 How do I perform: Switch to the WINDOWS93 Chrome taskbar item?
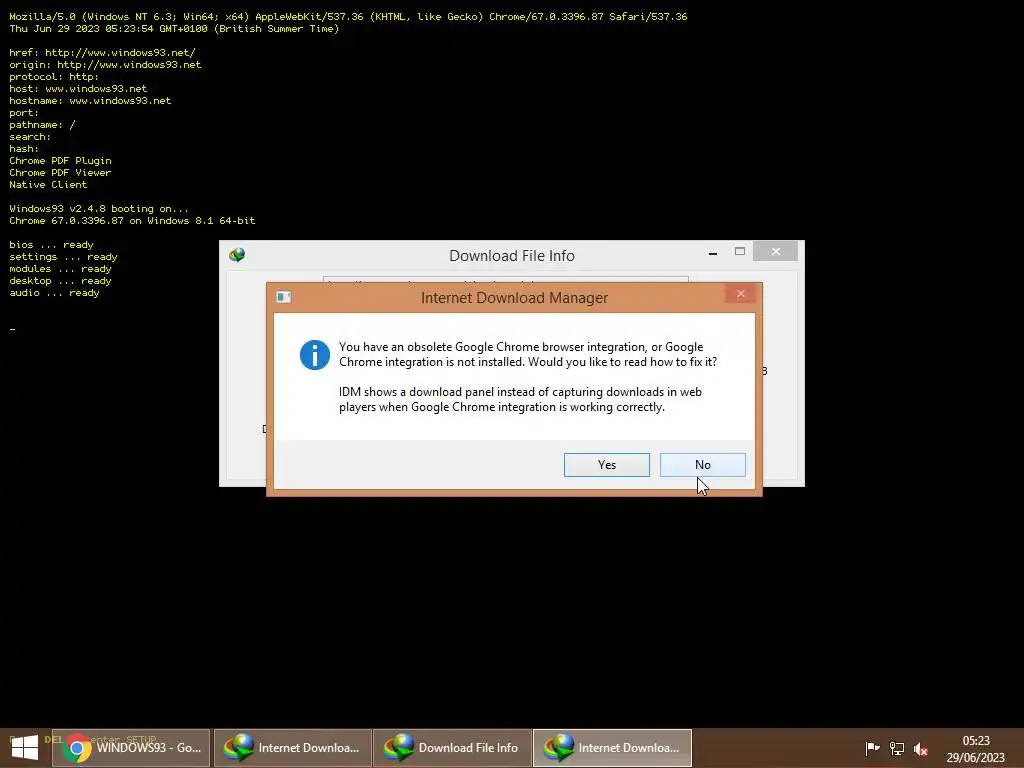coord(131,748)
